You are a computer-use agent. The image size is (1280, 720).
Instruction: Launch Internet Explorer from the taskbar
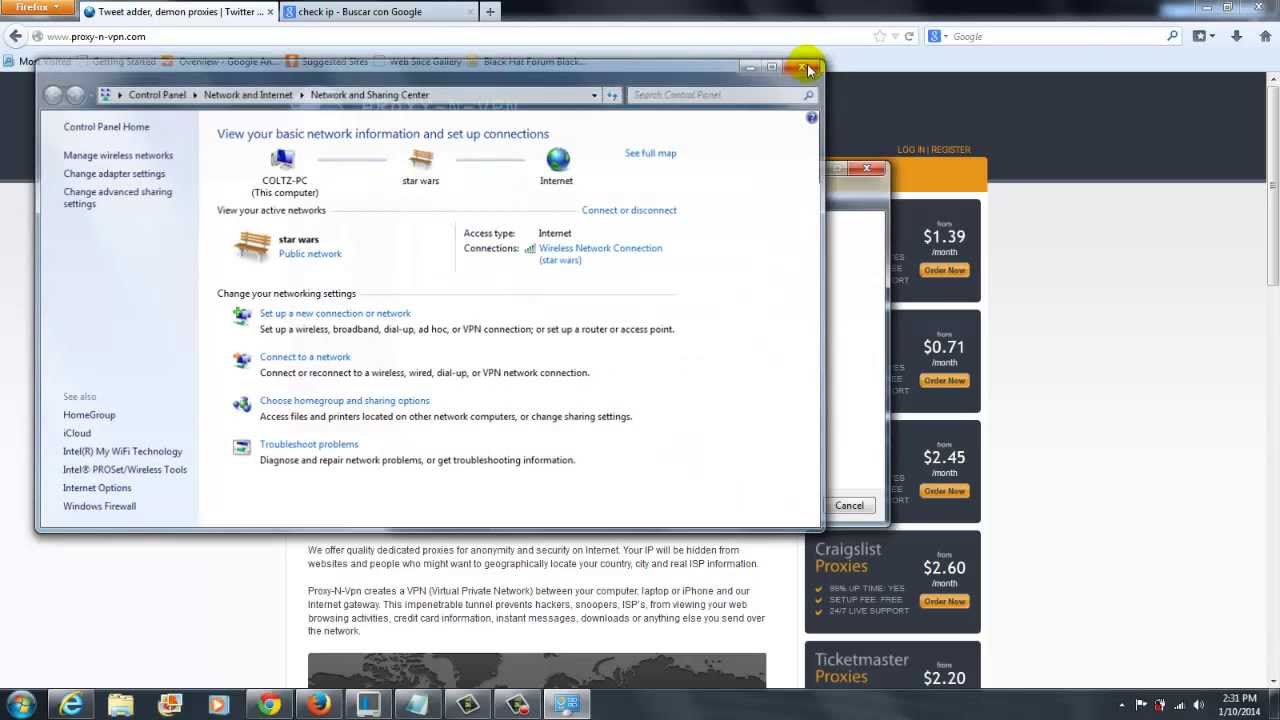(x=71, y=705)
